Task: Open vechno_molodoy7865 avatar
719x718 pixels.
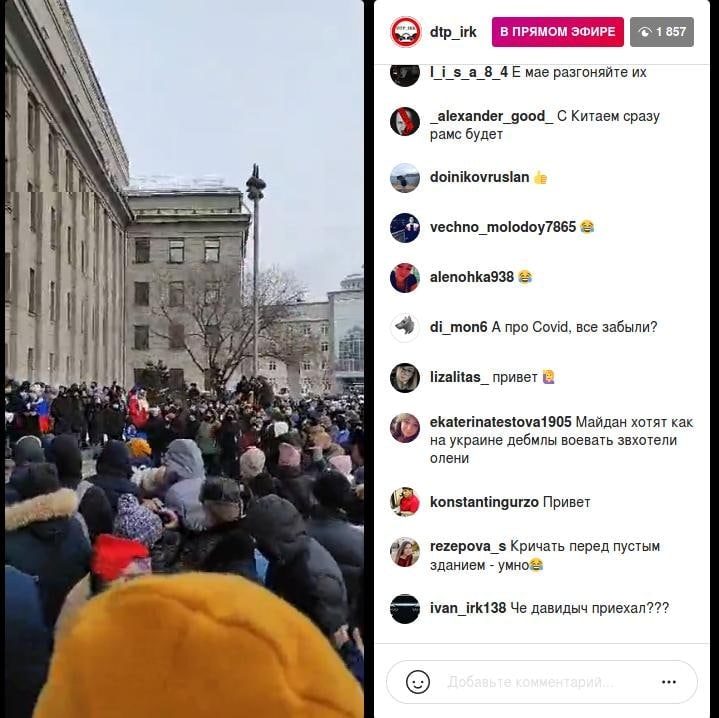Action: (404, 227)
